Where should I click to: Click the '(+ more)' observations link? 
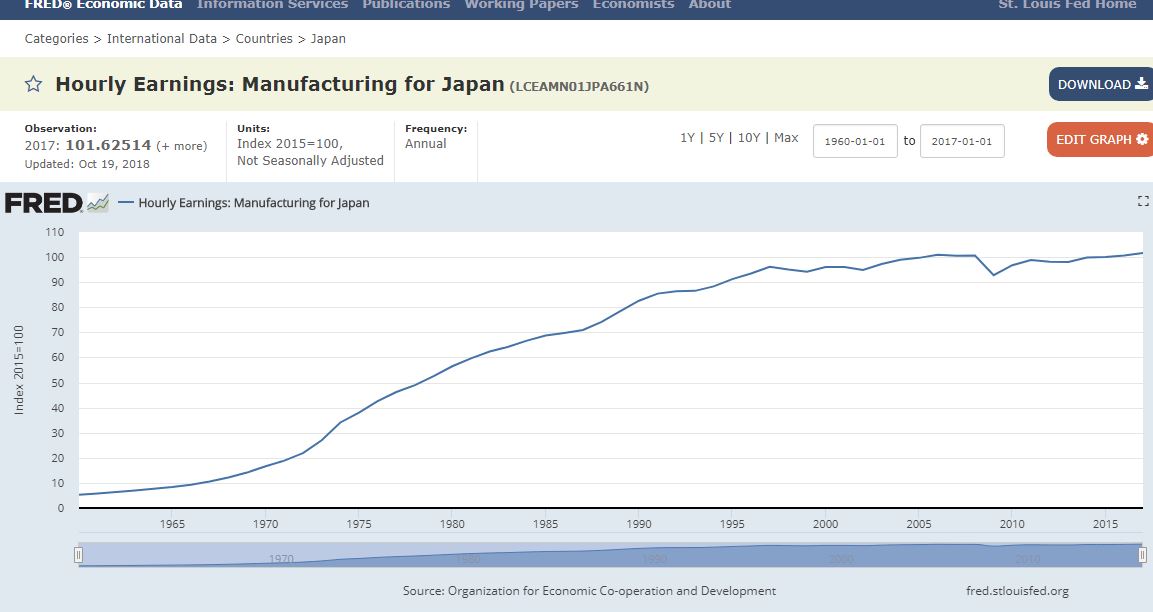click(181, 146)
